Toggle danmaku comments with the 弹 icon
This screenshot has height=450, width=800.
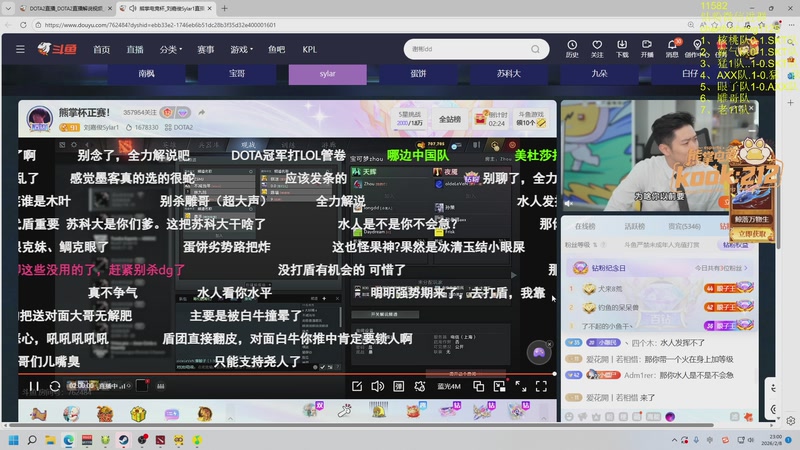(x=398, y=386)
